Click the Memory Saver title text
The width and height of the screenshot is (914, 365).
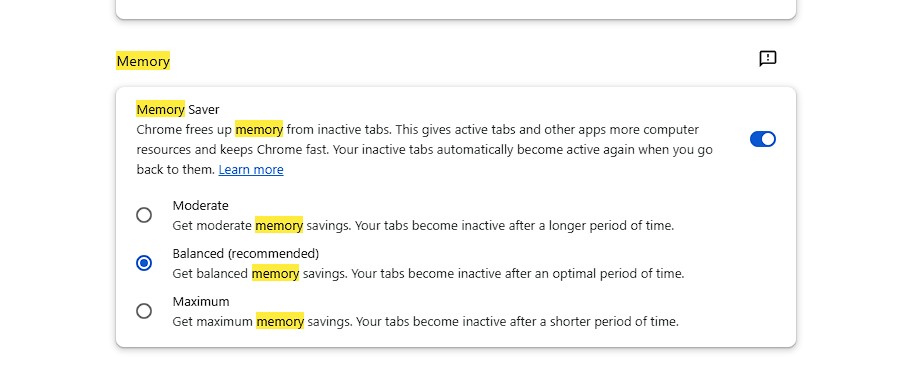coord(178,109)
